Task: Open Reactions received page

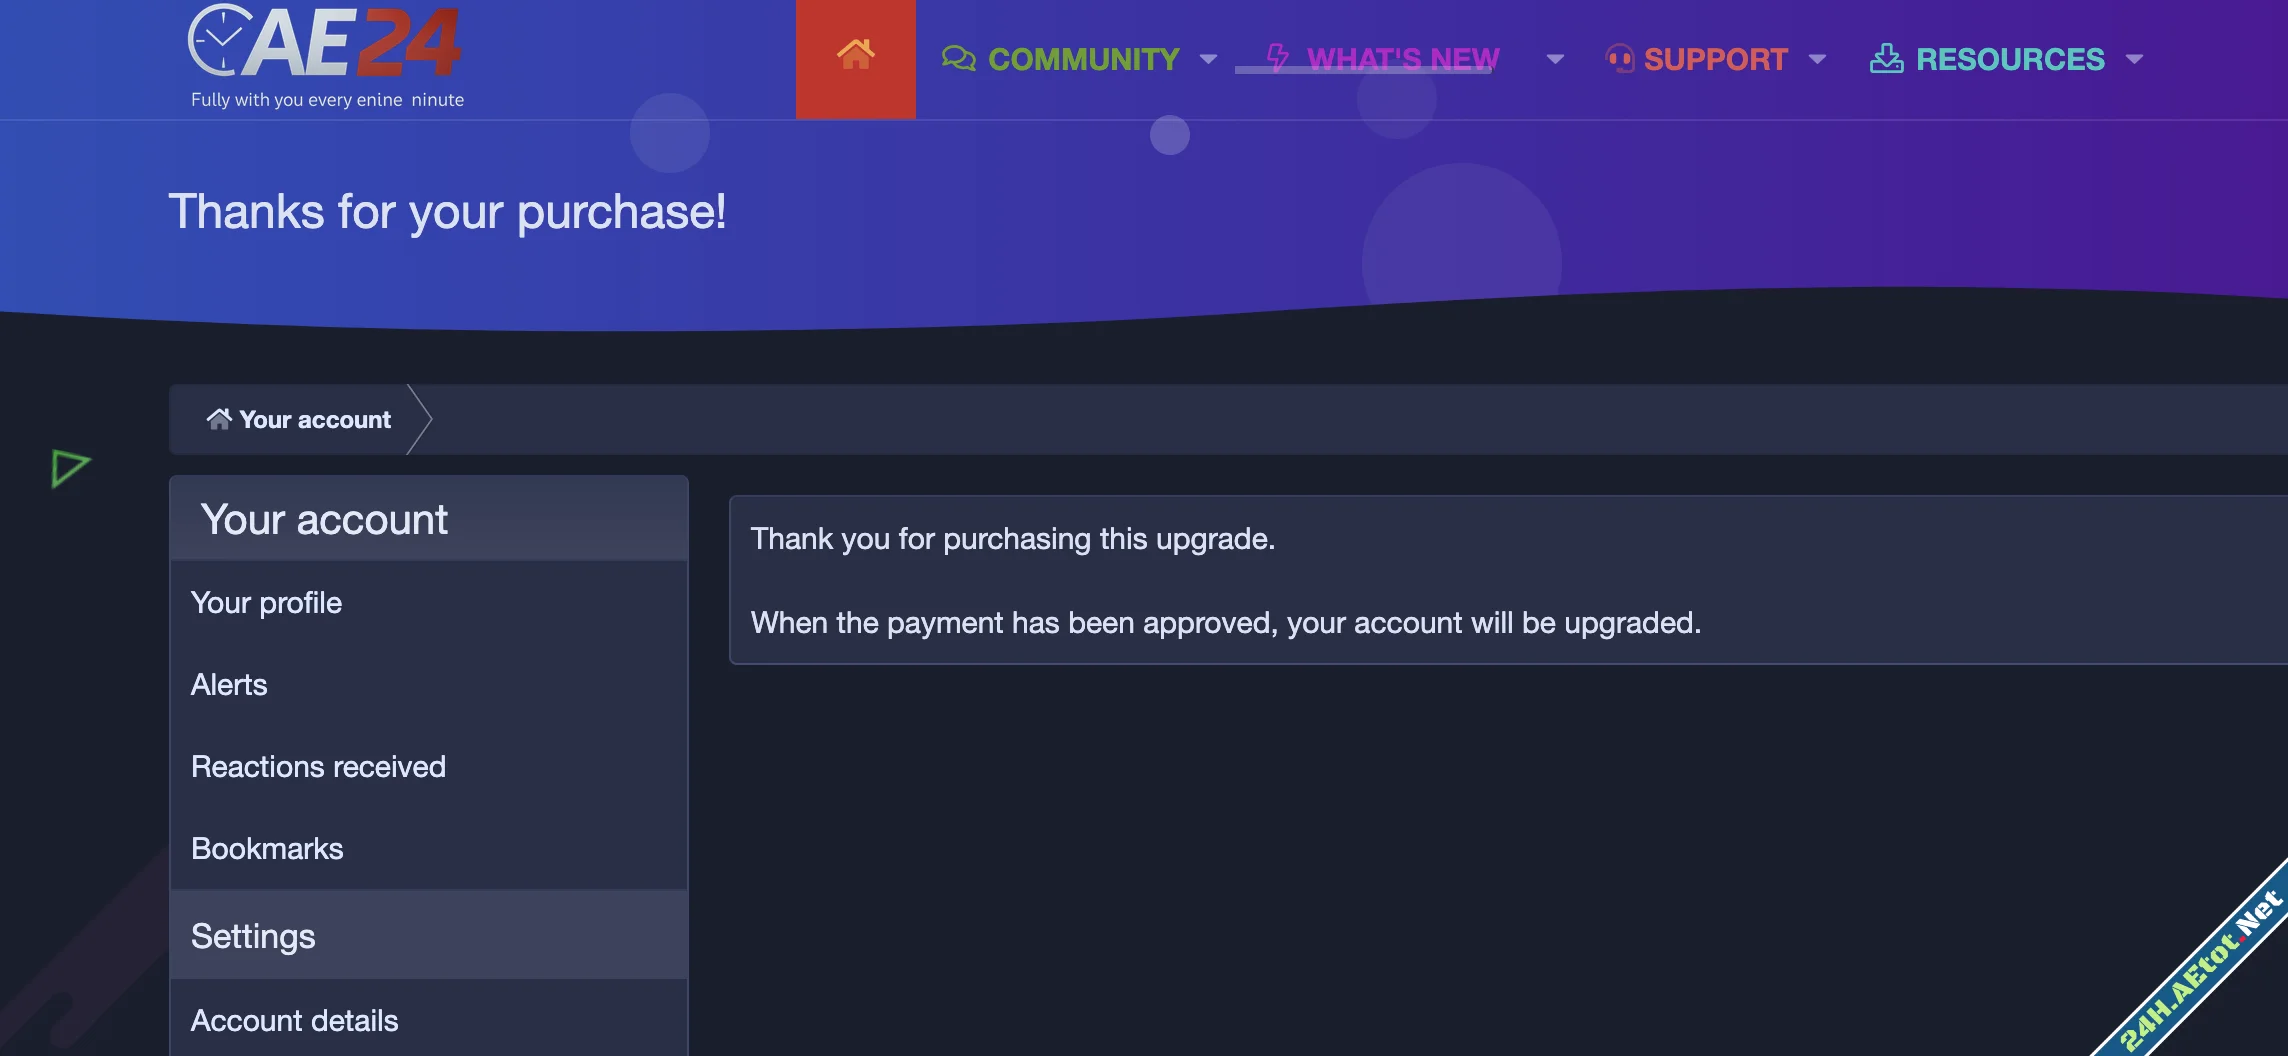Action: pos(318,767)
